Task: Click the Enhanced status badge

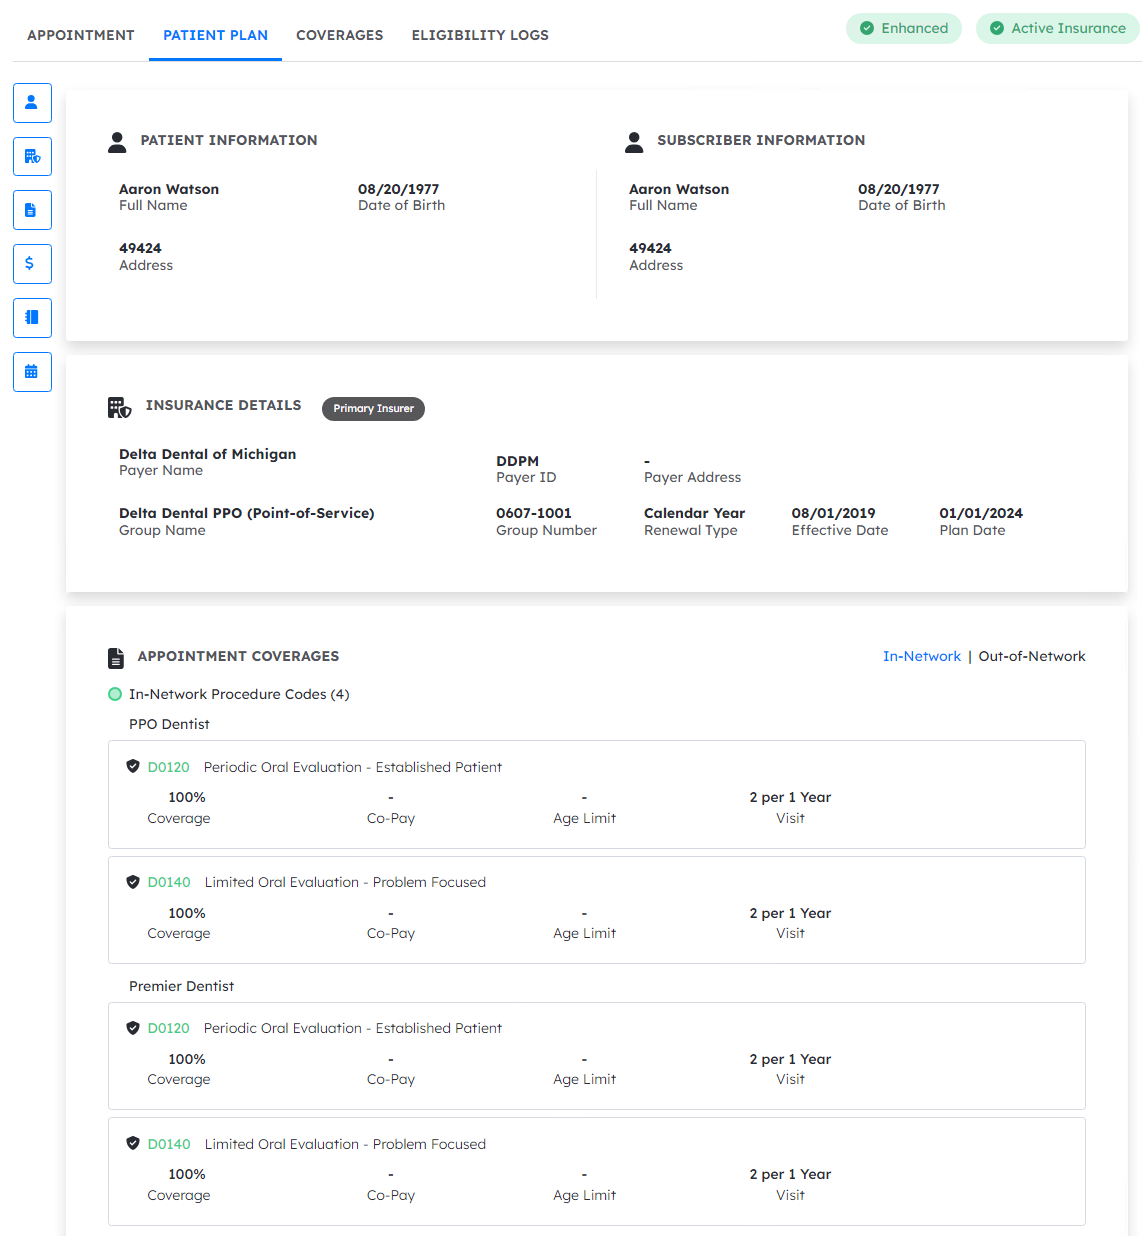Action: pos(904,28)
